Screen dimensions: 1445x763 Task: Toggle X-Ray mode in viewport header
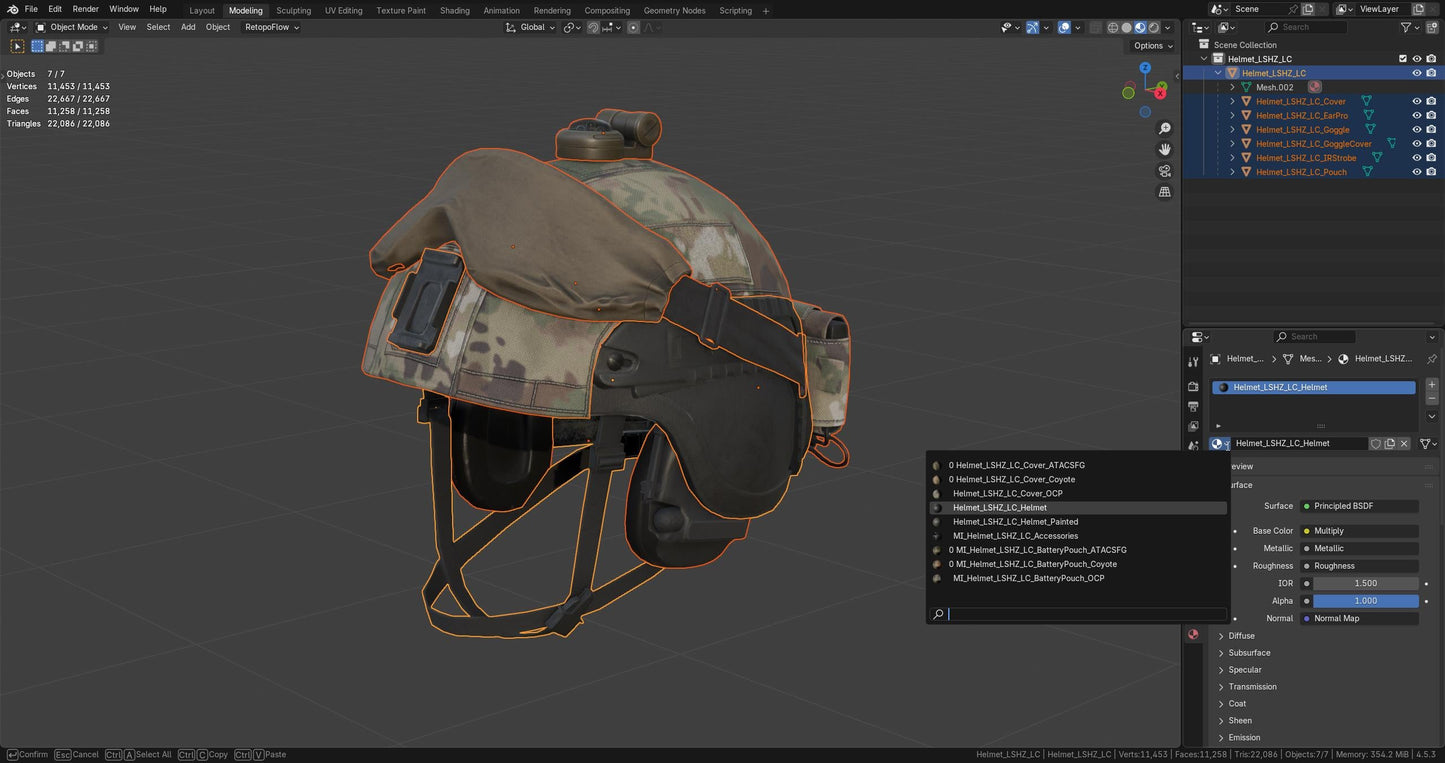[1095, 27]
